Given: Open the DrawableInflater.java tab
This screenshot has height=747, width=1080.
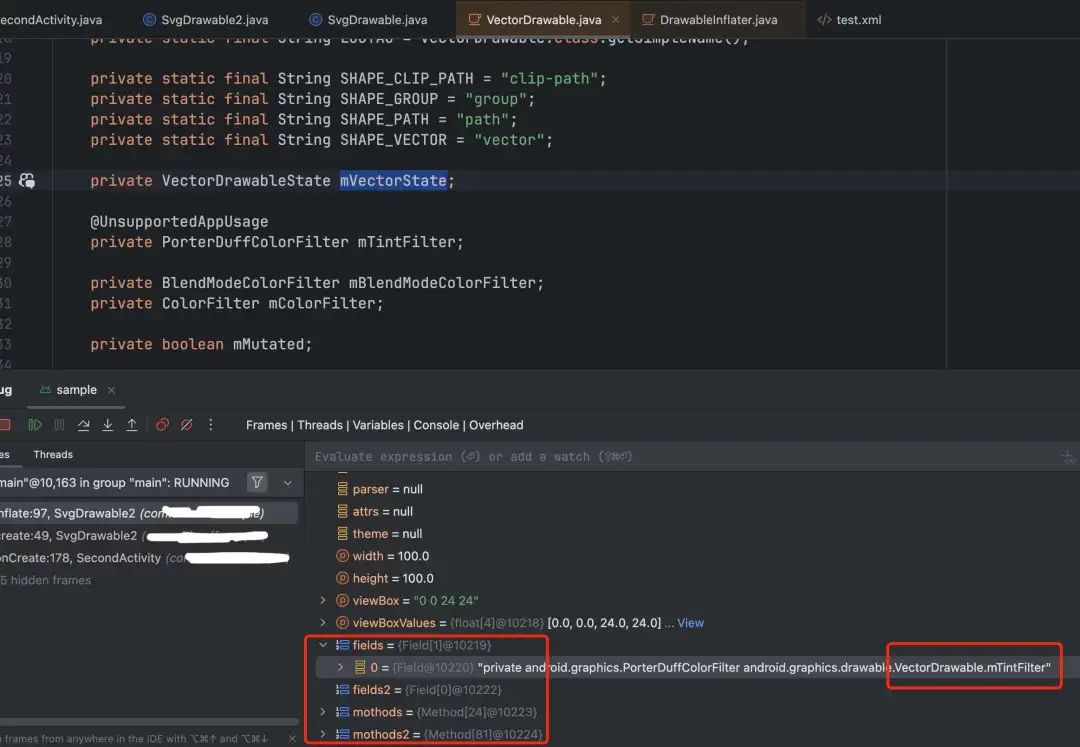Looking at the screenshot, I should coord(709,20).
